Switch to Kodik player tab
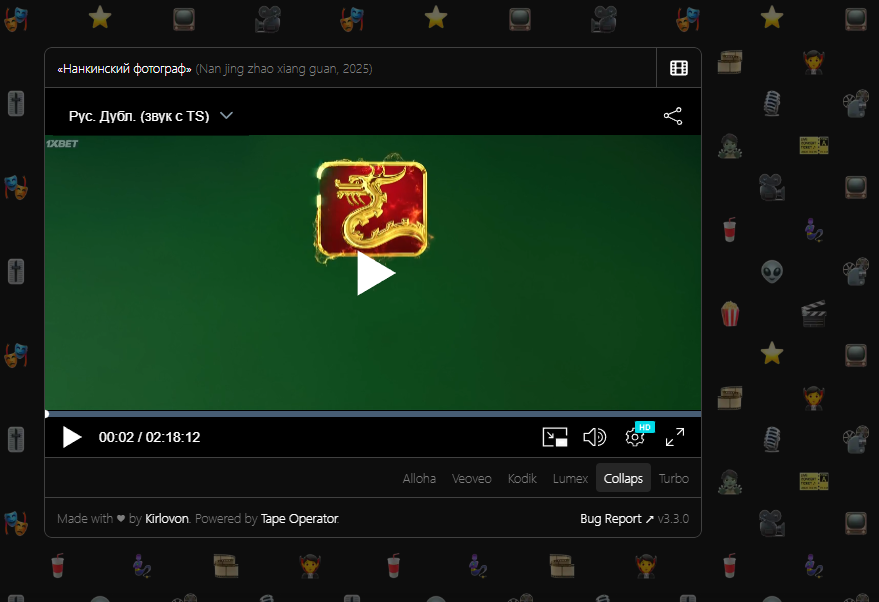Screen dimensions: 879x602 coord(522,478)
